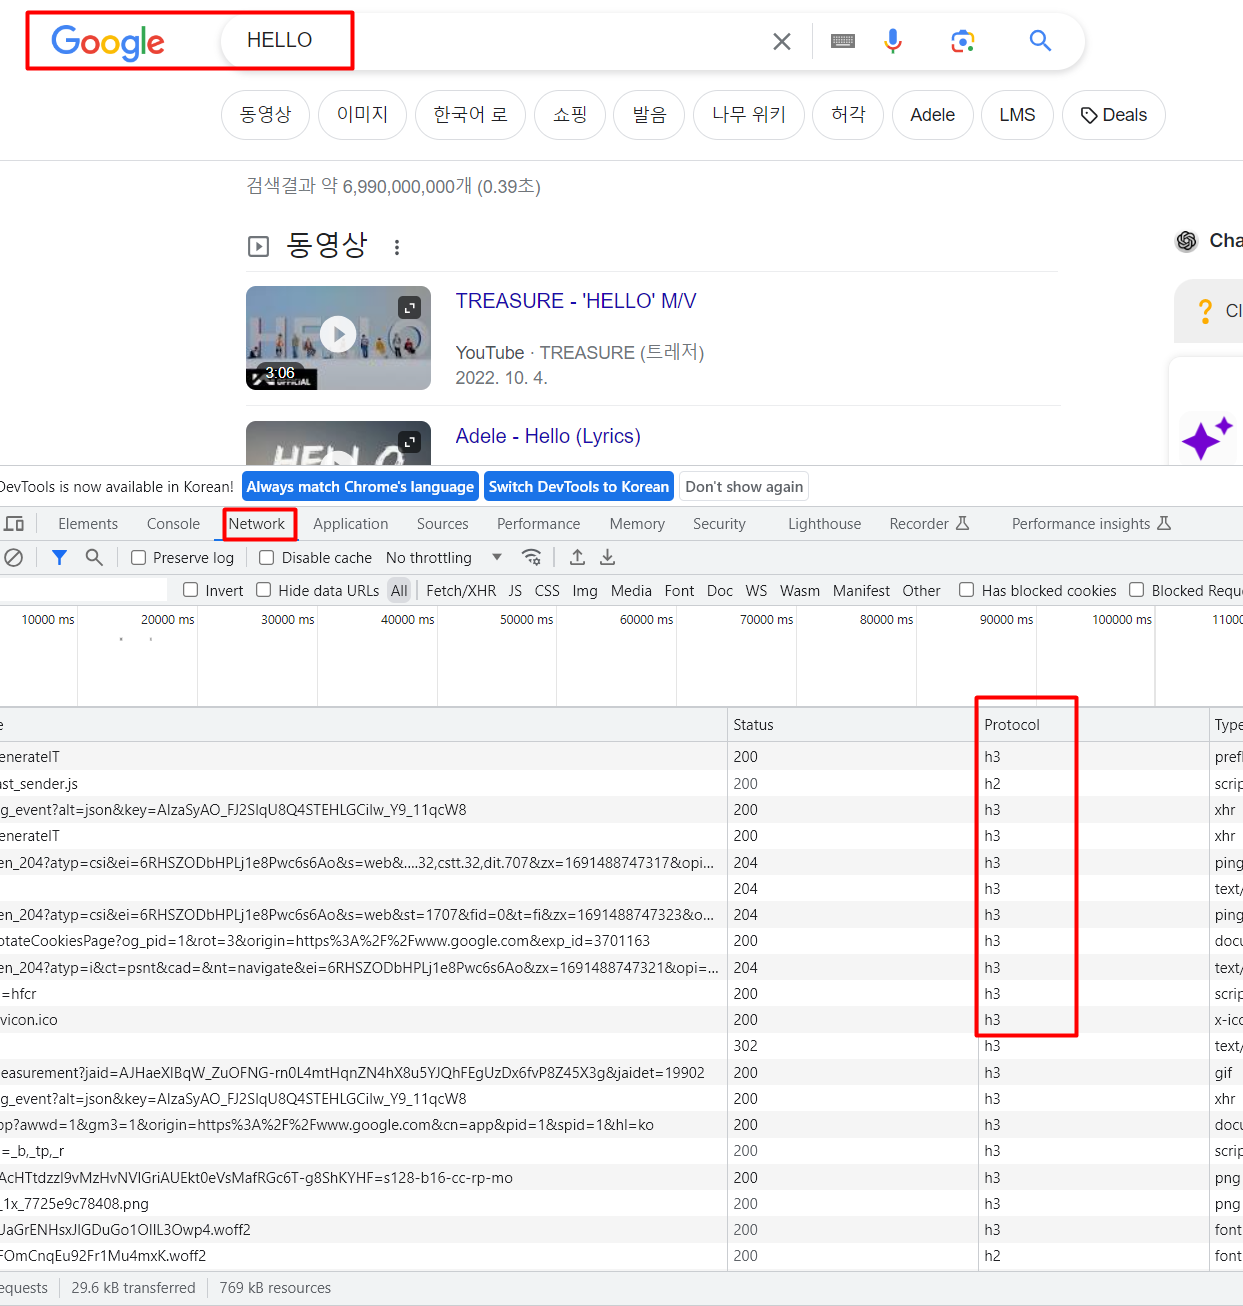Open network search magnifier icon
The image size is (1243, 1306).
coord(94,558)
